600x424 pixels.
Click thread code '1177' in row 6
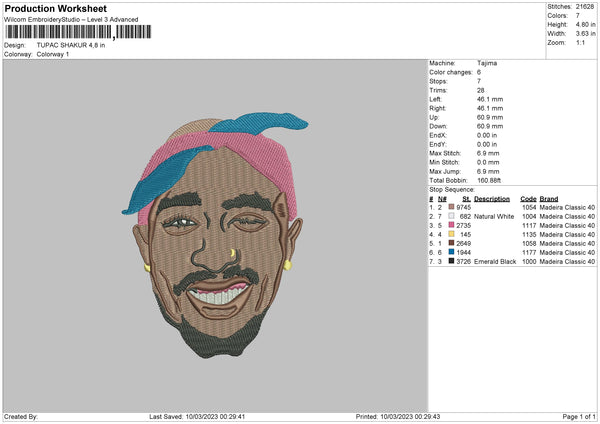529,253
